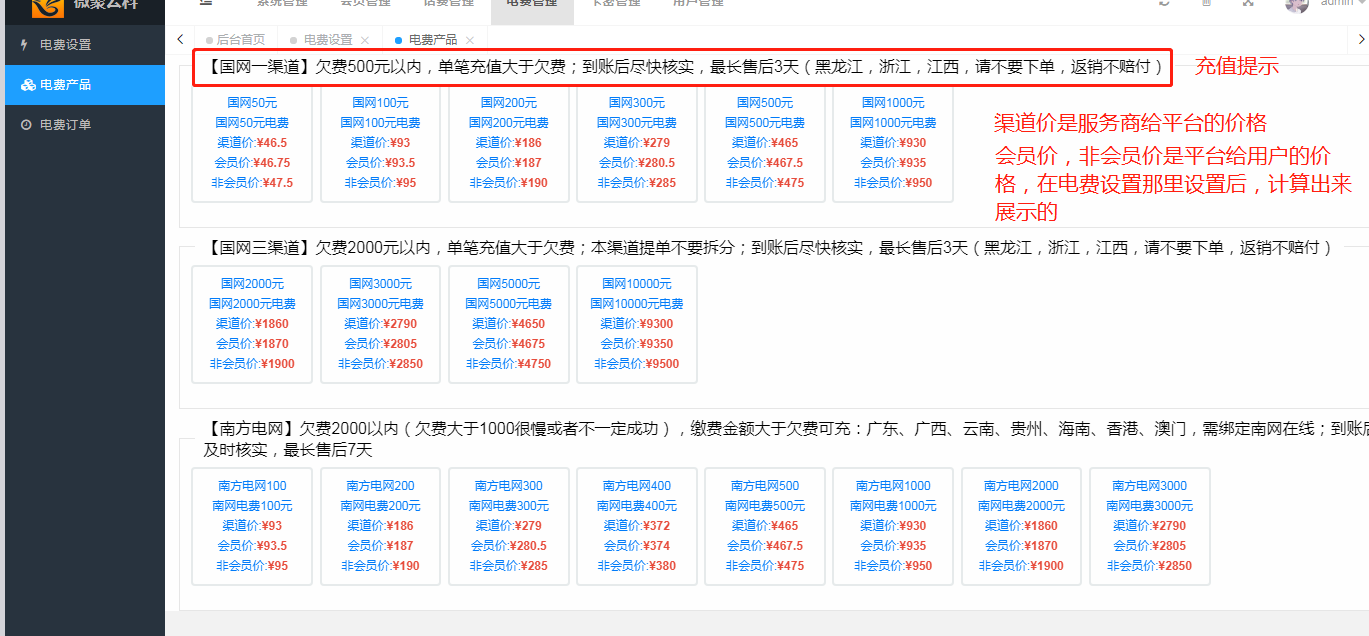Close the 电费产品 page tab
1369x636 pixels.
coord(470,40)
